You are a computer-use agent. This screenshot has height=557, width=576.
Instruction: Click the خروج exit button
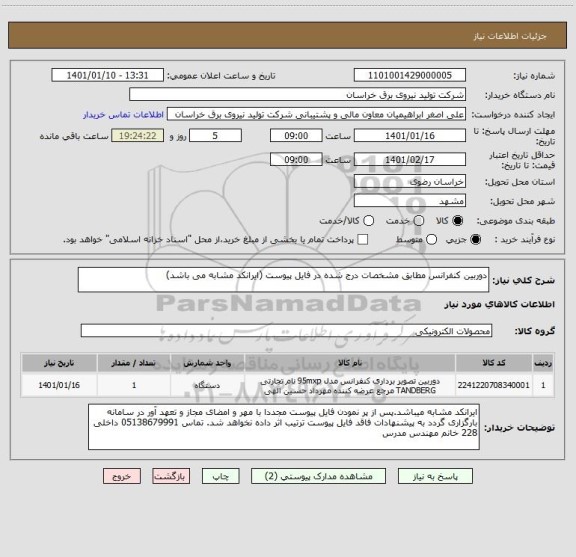(x=122, y=476)
